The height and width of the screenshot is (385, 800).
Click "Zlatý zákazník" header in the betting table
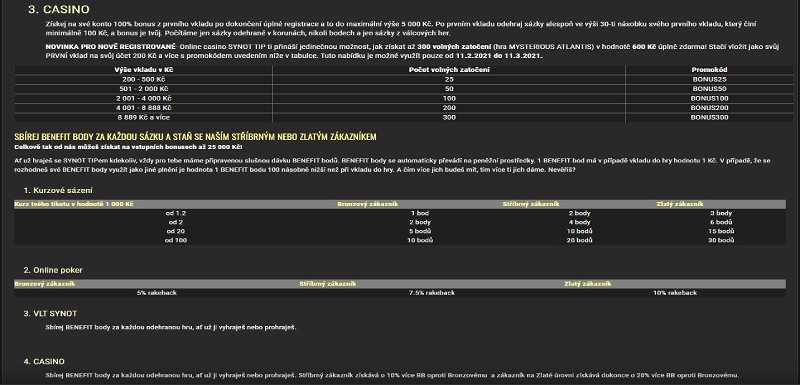680,204
